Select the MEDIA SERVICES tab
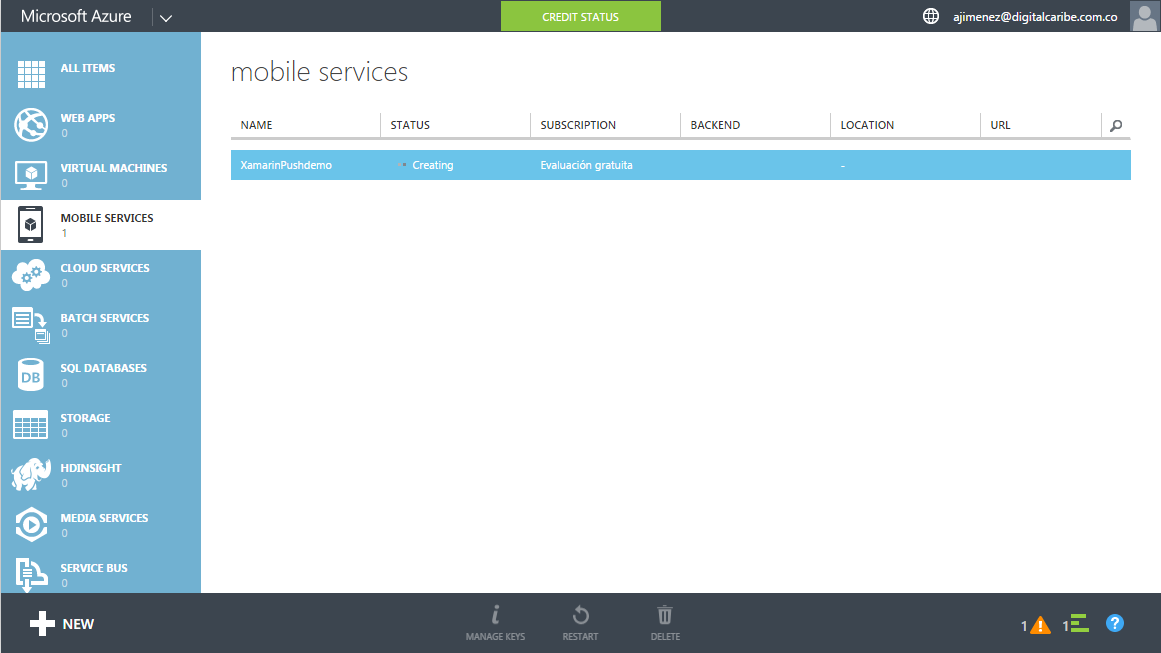1161x653 pixels. (101, 525)
